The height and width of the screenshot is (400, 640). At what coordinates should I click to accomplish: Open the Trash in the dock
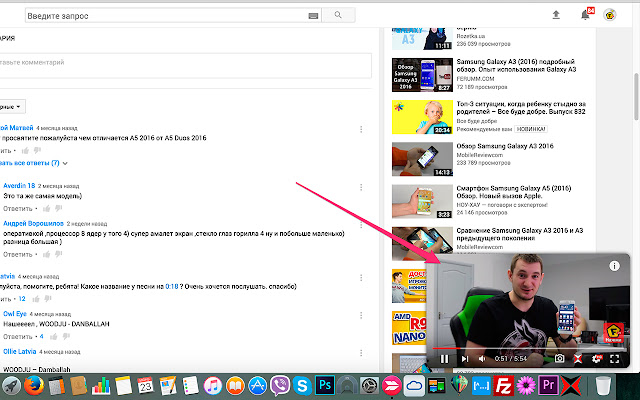coord(603,385)
